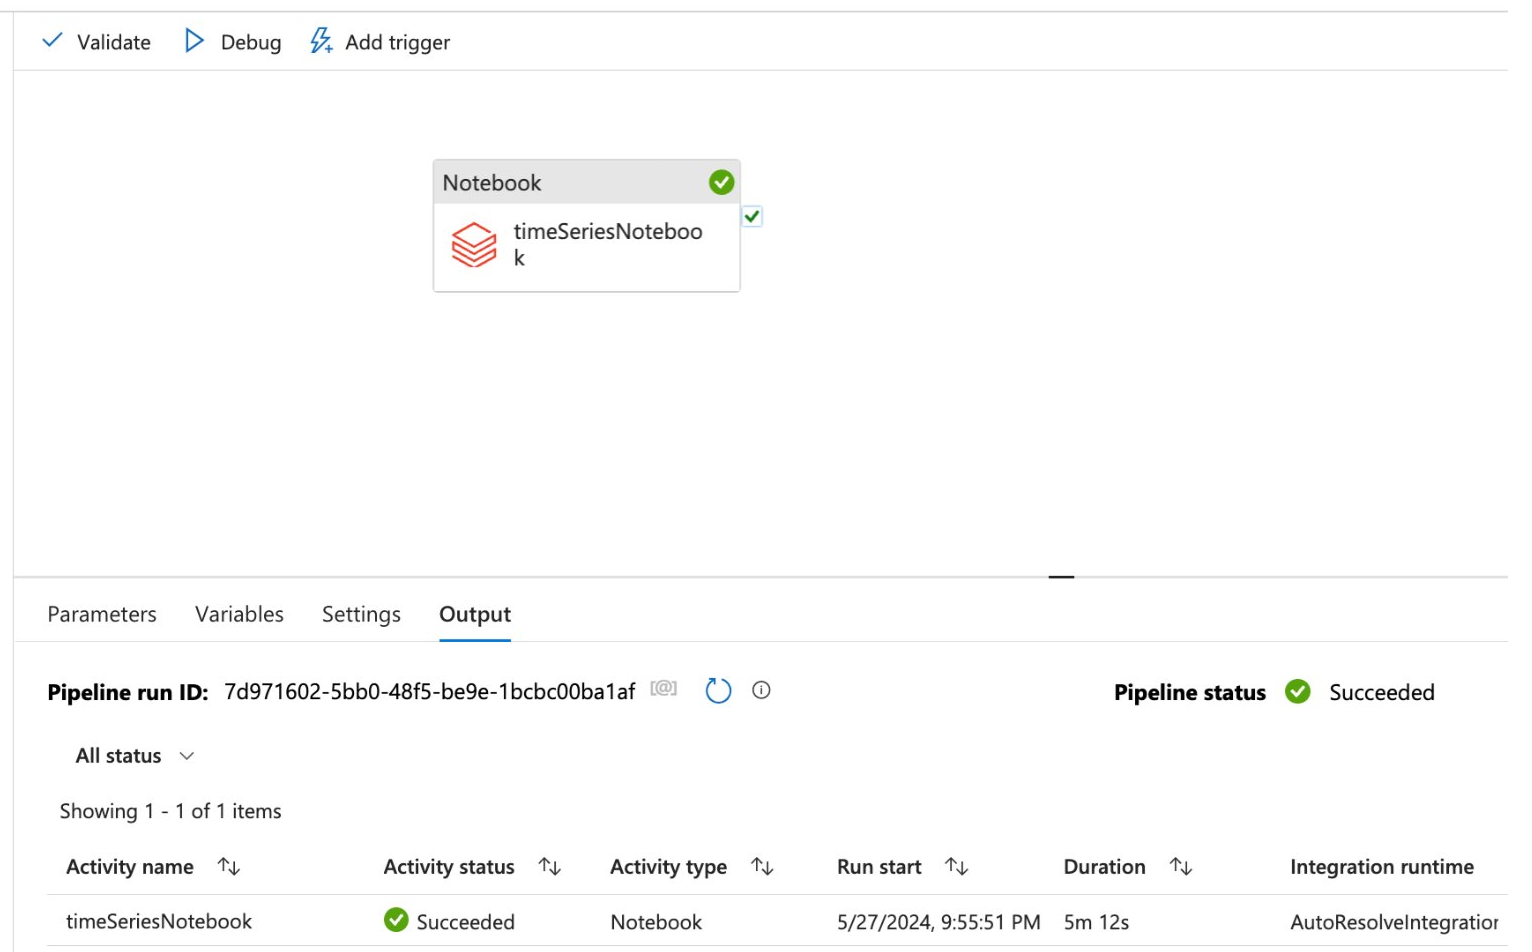Click the info icon beside refresh
The width and height of the screenshot is (1532, 952).
761,690
